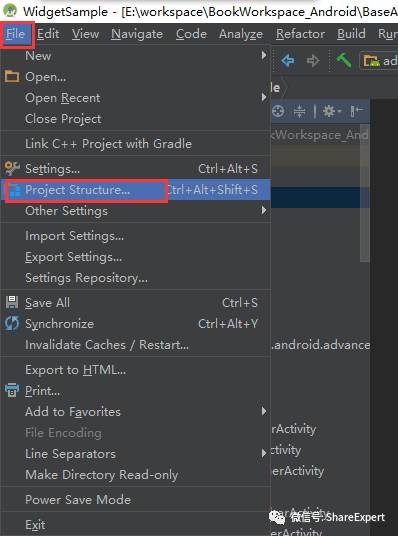Click the collapse all icon in project panel
This screenshot has width=398, height=536.
point(300,111)
